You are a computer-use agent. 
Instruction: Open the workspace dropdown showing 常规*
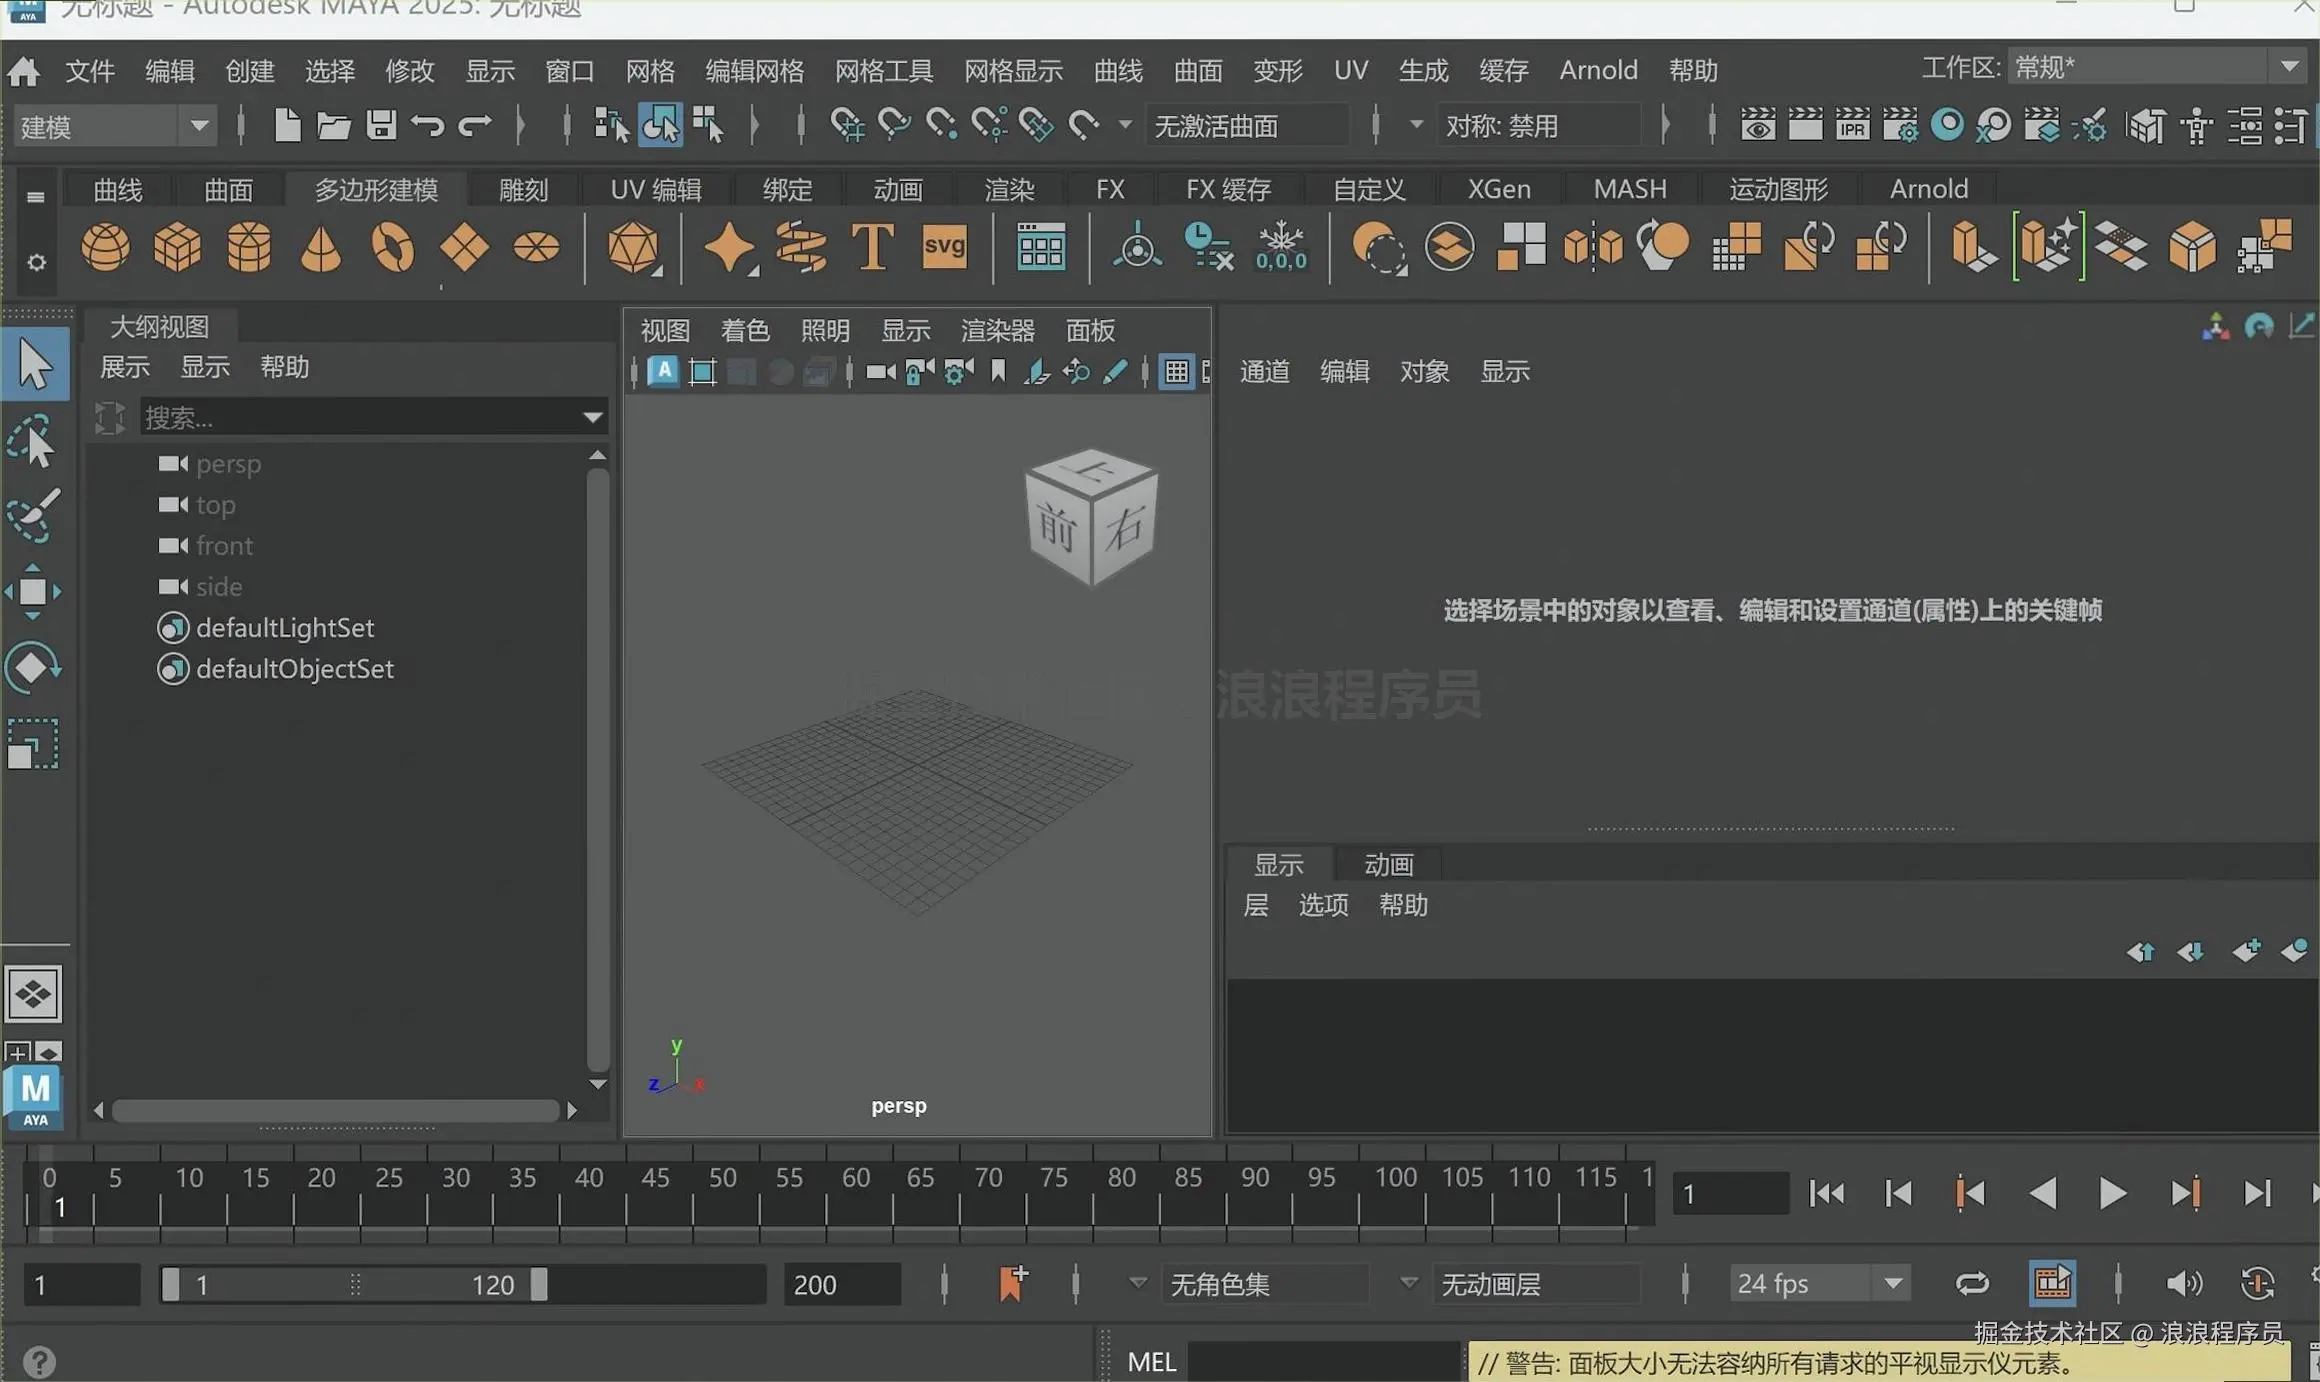click(2288, 66)
